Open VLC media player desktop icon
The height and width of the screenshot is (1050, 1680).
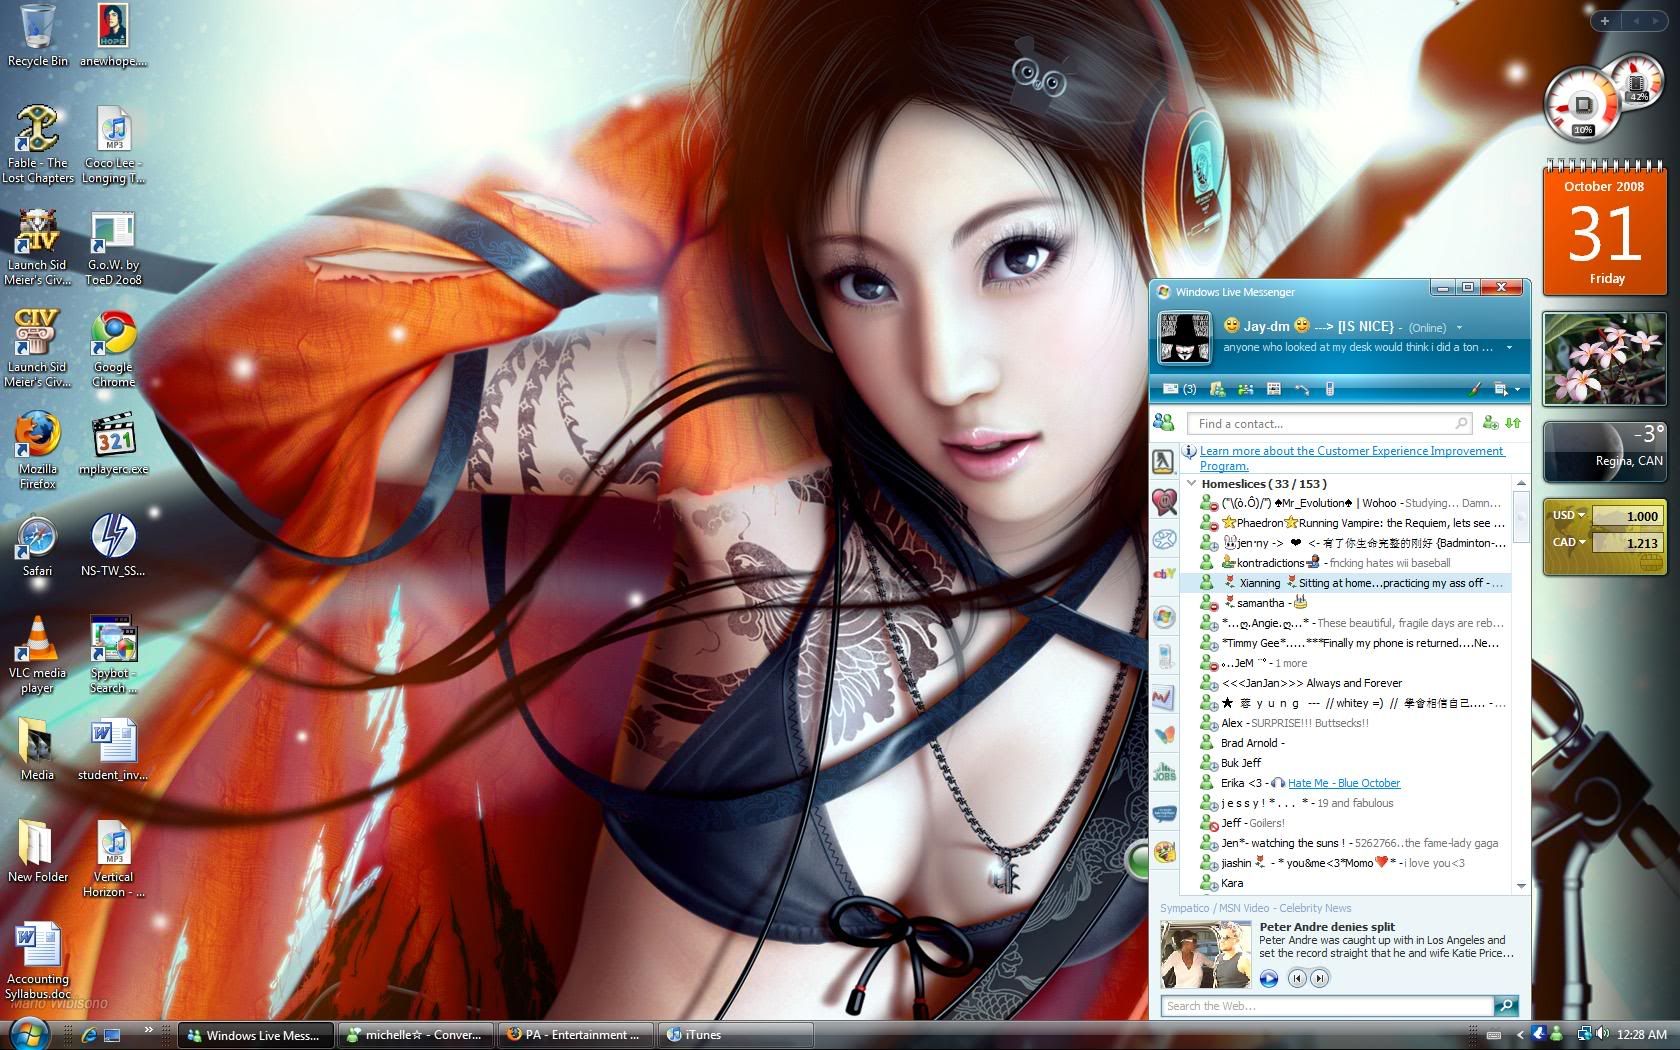38,654
